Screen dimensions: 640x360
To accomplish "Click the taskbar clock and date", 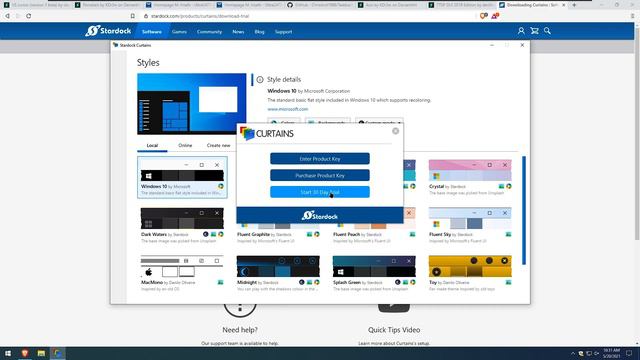I will point(611,353).
